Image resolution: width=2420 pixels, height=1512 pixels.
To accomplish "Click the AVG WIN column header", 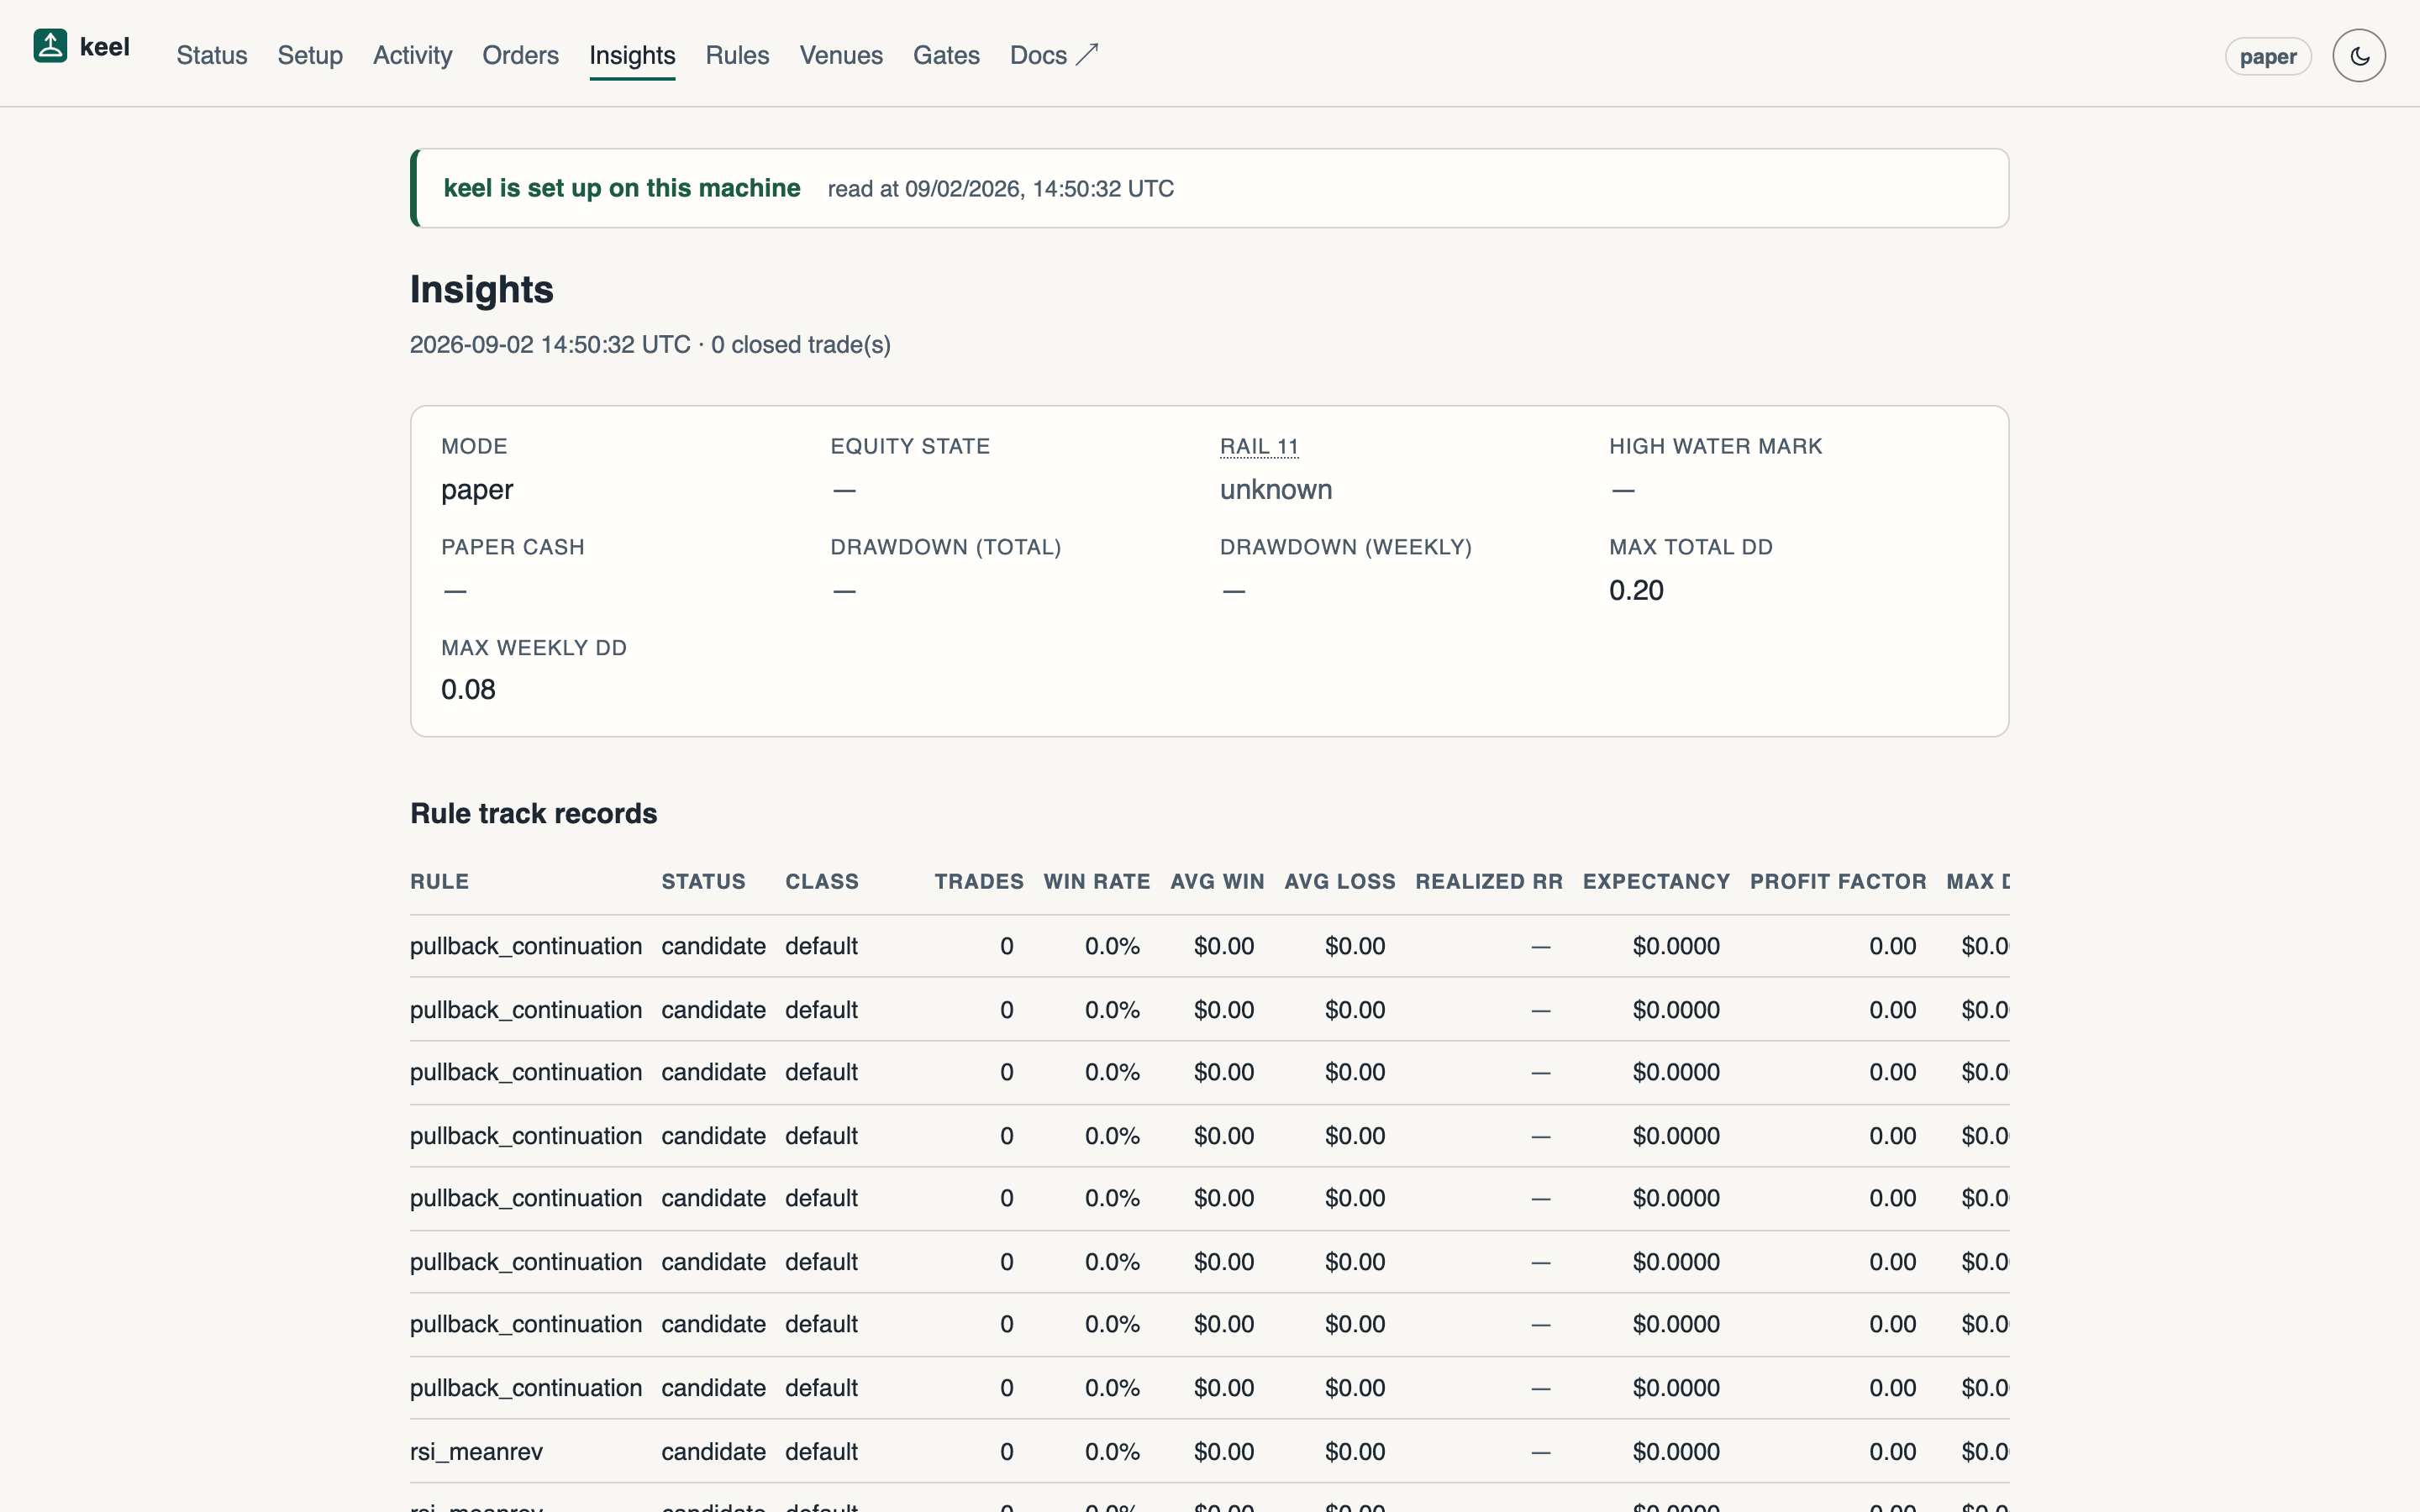I will (1217, 881).
